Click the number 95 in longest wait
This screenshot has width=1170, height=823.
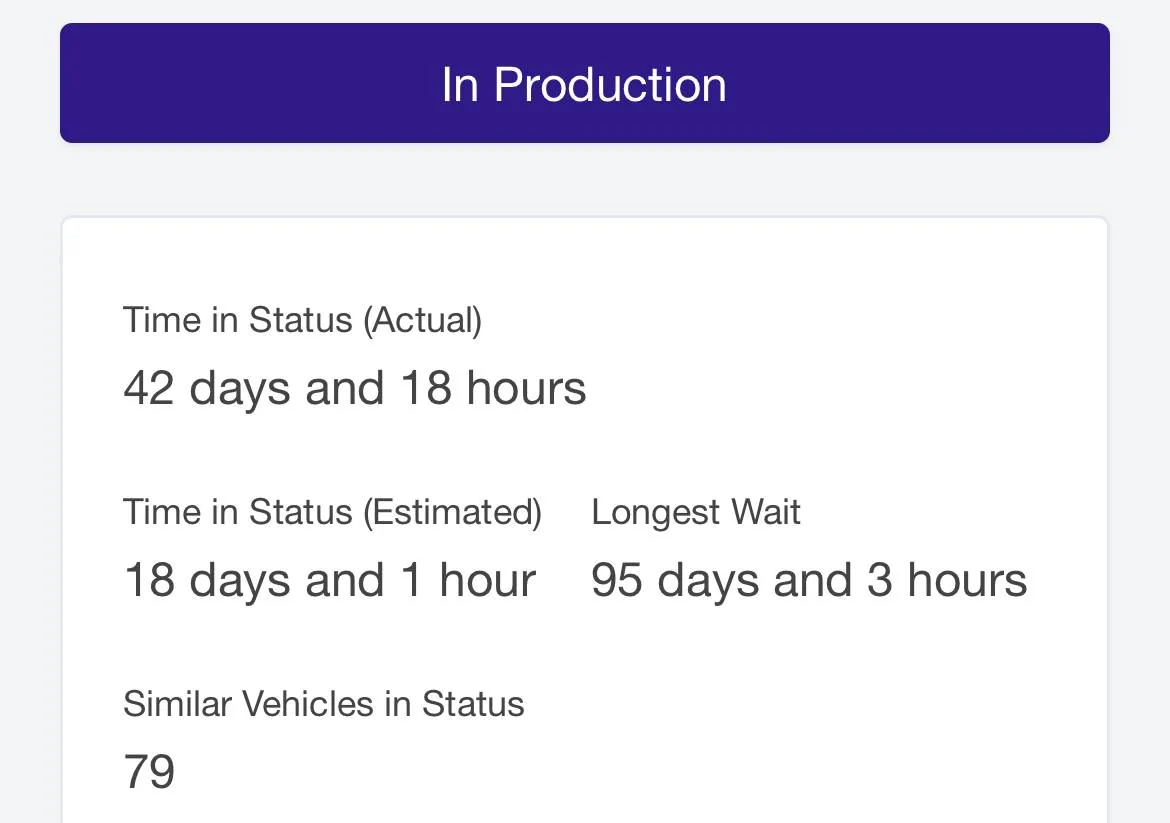(617, 581)
